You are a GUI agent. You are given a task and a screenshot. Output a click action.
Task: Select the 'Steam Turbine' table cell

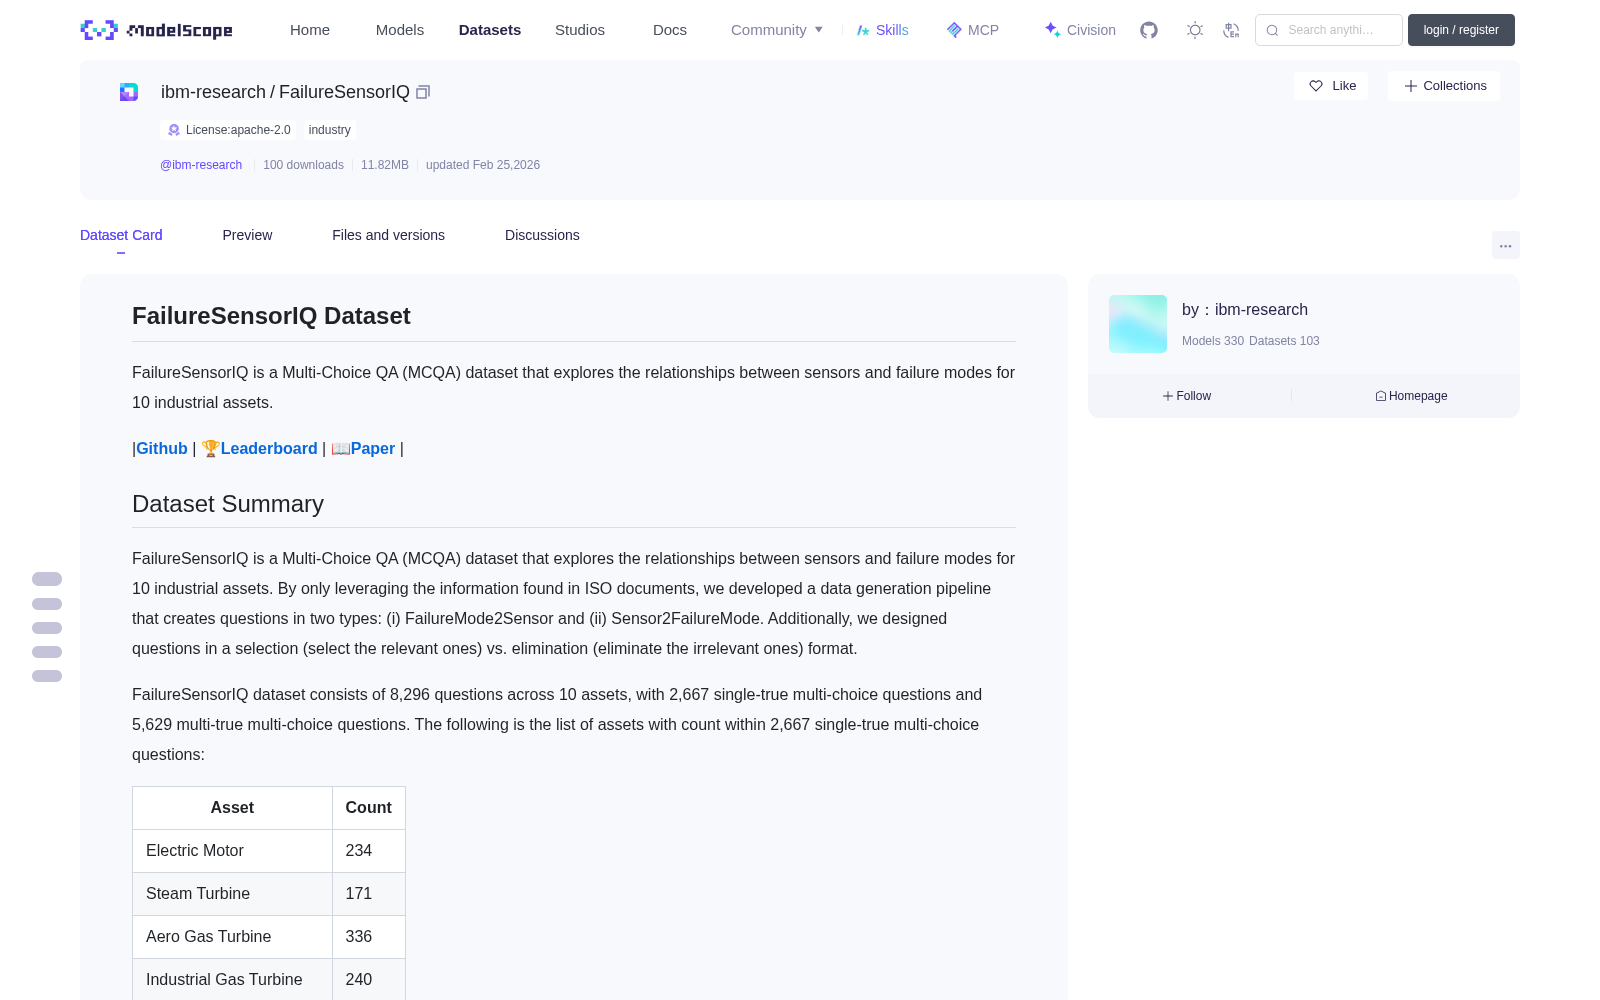[x=232, y=894]
